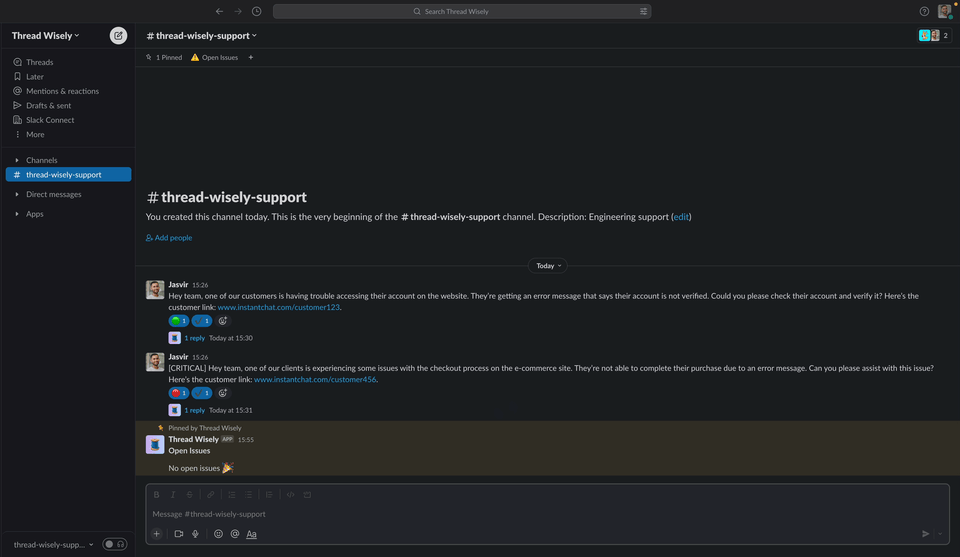This screenshot has height=557, width=960.
Task: Start a bulleted list in composer
Action: point(249,495)
